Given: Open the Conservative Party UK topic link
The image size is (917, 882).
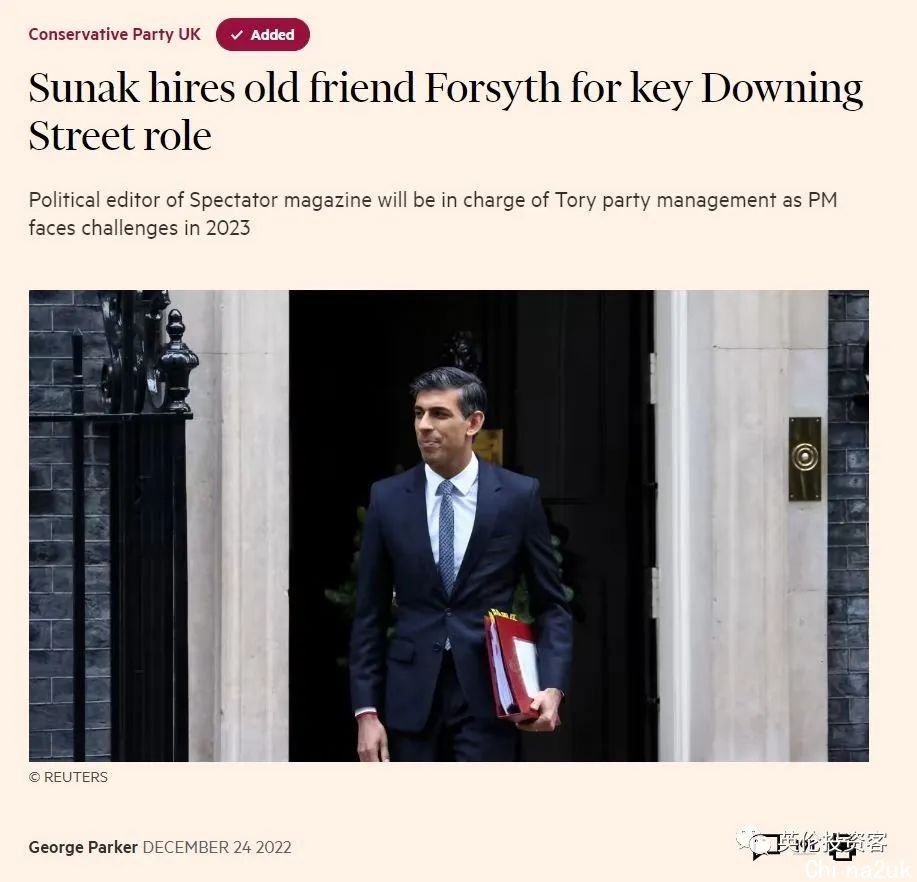Looking at the screenshot, I should click(115, 35).
